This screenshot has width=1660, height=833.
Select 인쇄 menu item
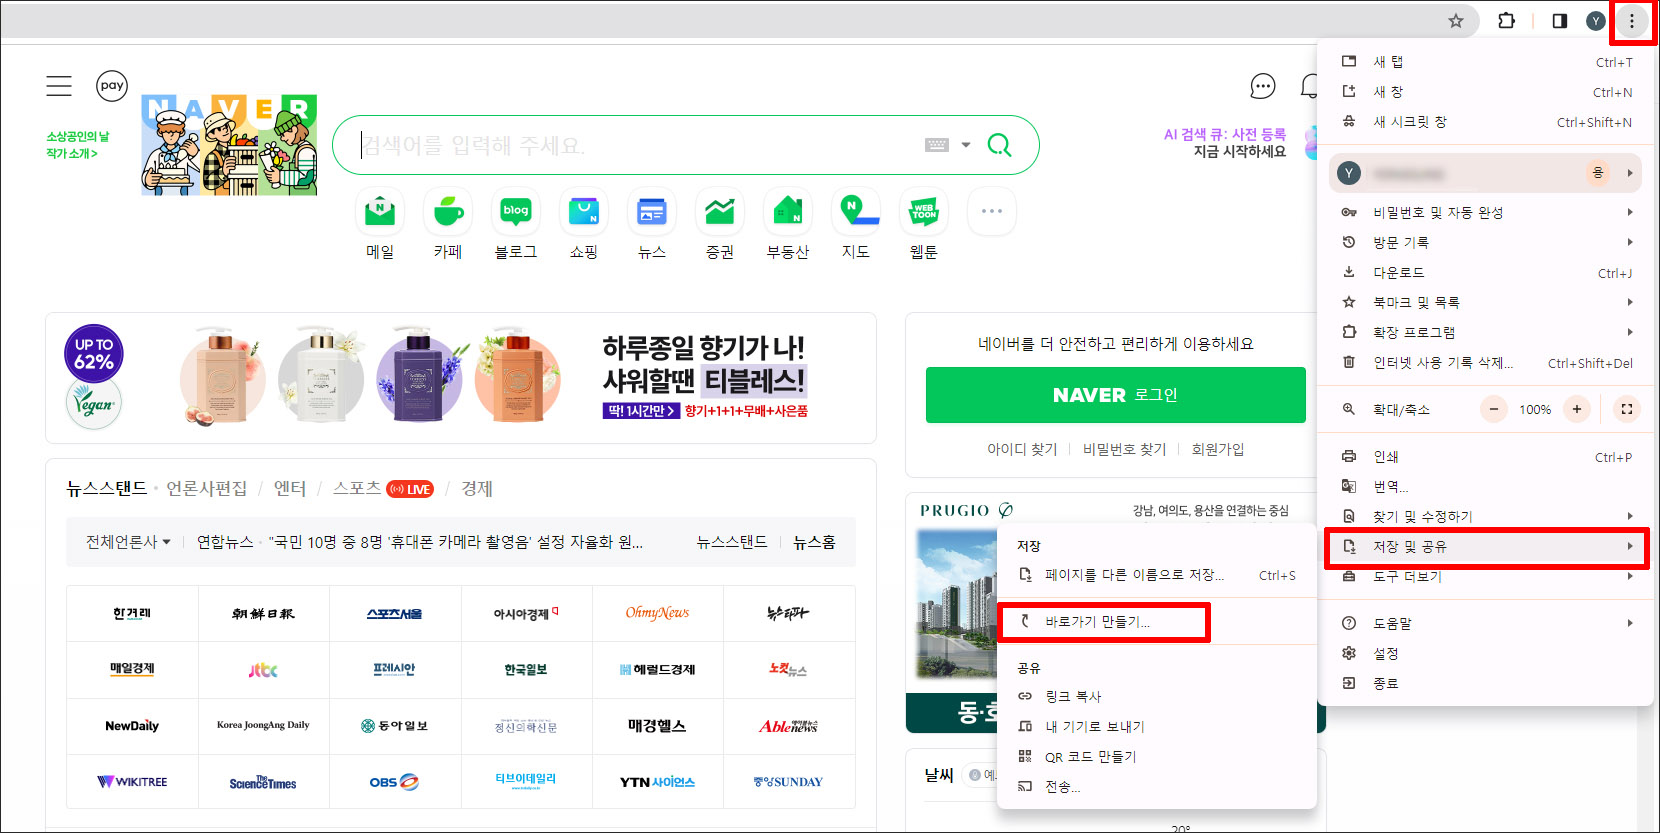tap(1487, 457)
